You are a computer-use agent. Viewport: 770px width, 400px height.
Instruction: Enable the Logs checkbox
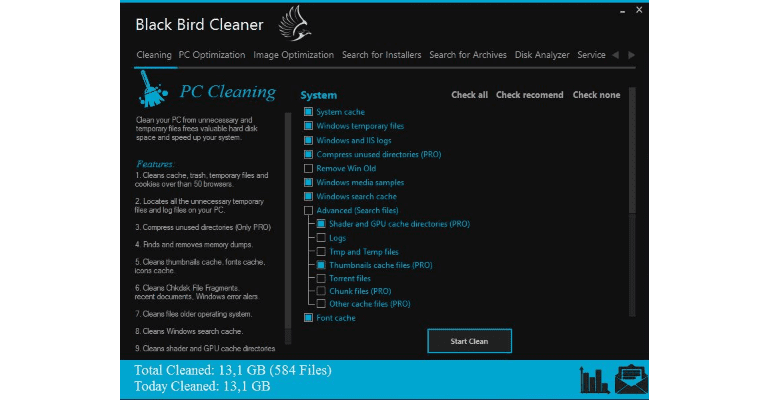[321, 238]
